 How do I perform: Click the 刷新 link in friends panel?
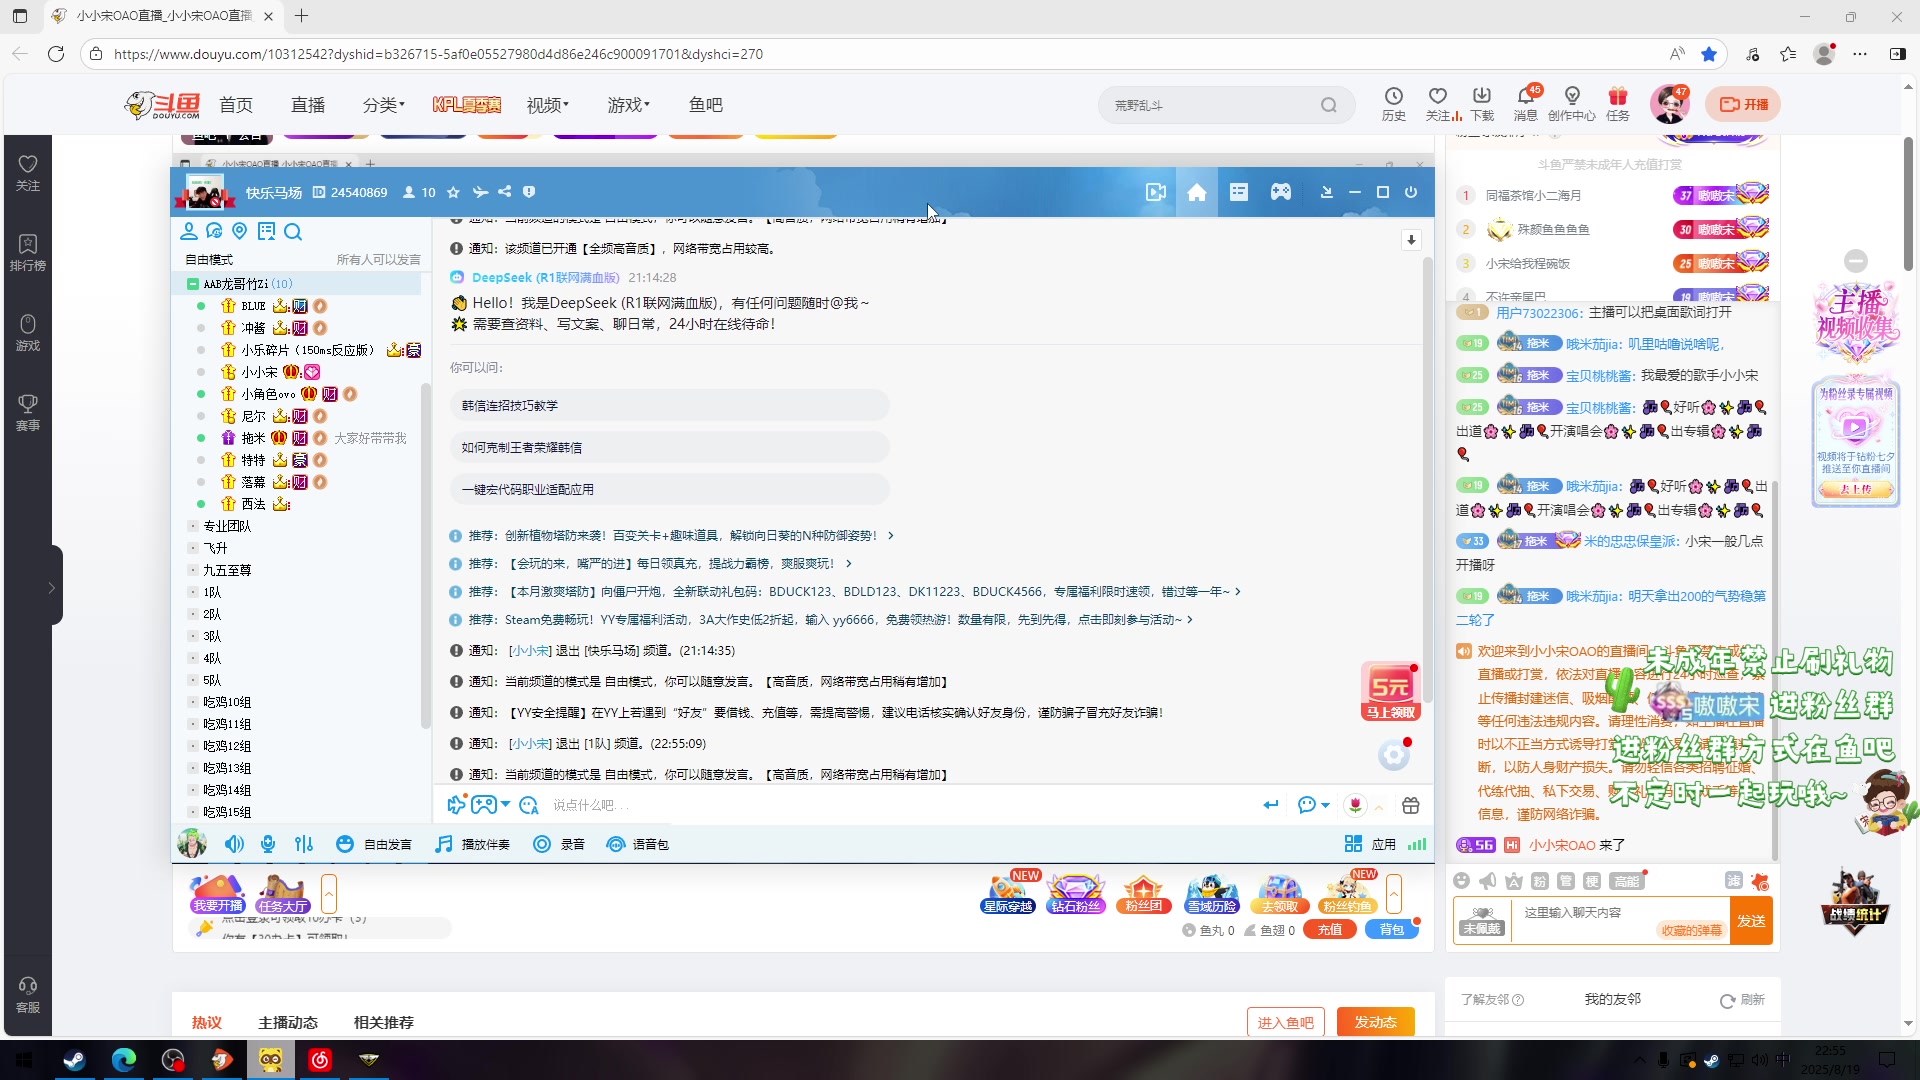[1742, 1000]
